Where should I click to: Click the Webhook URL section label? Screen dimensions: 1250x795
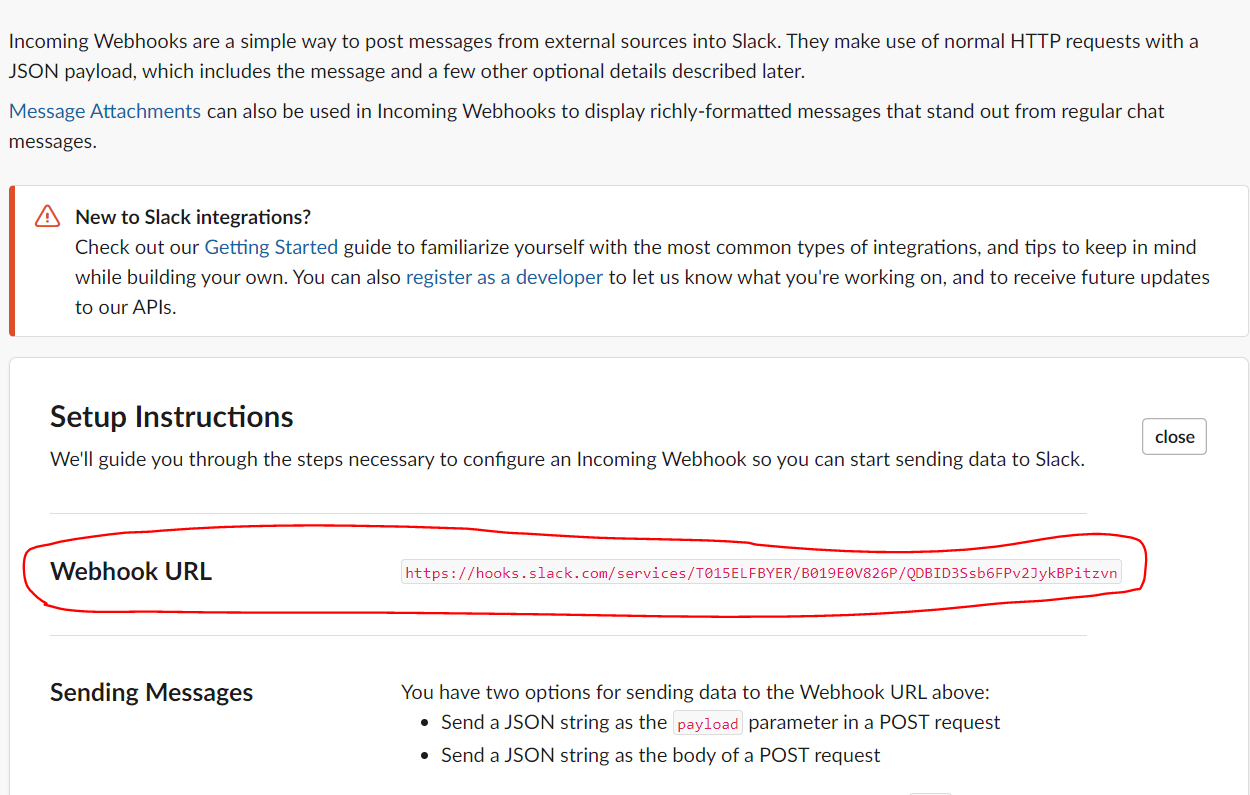pos(131,571)
